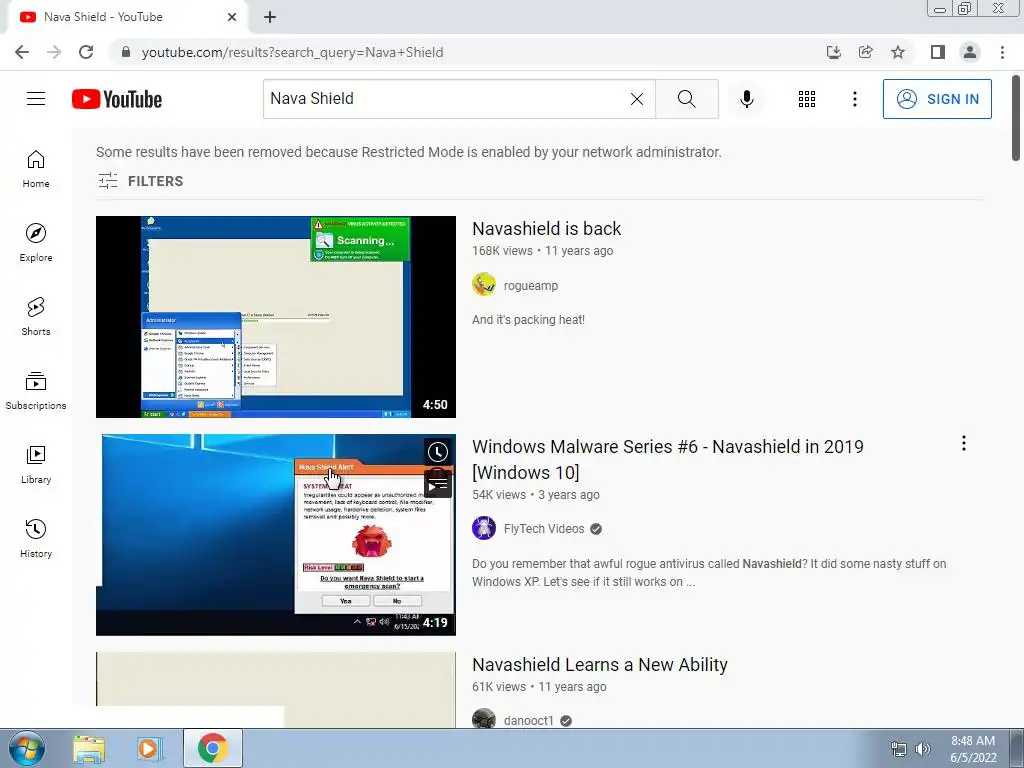
Task: Click the SIGN IN button
Action: [x=937, y=99]
